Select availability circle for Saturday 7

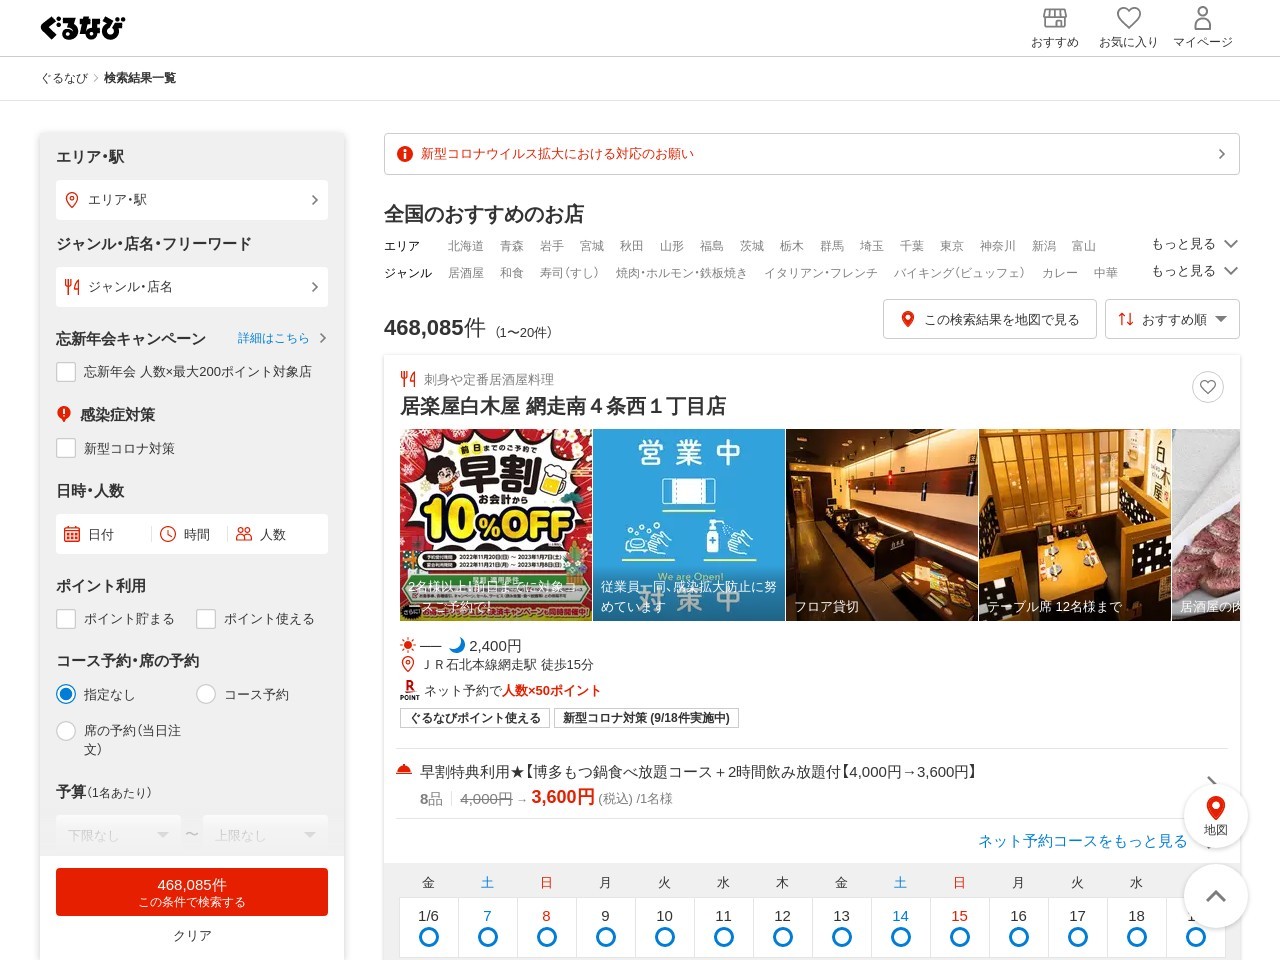click(488, 937)
